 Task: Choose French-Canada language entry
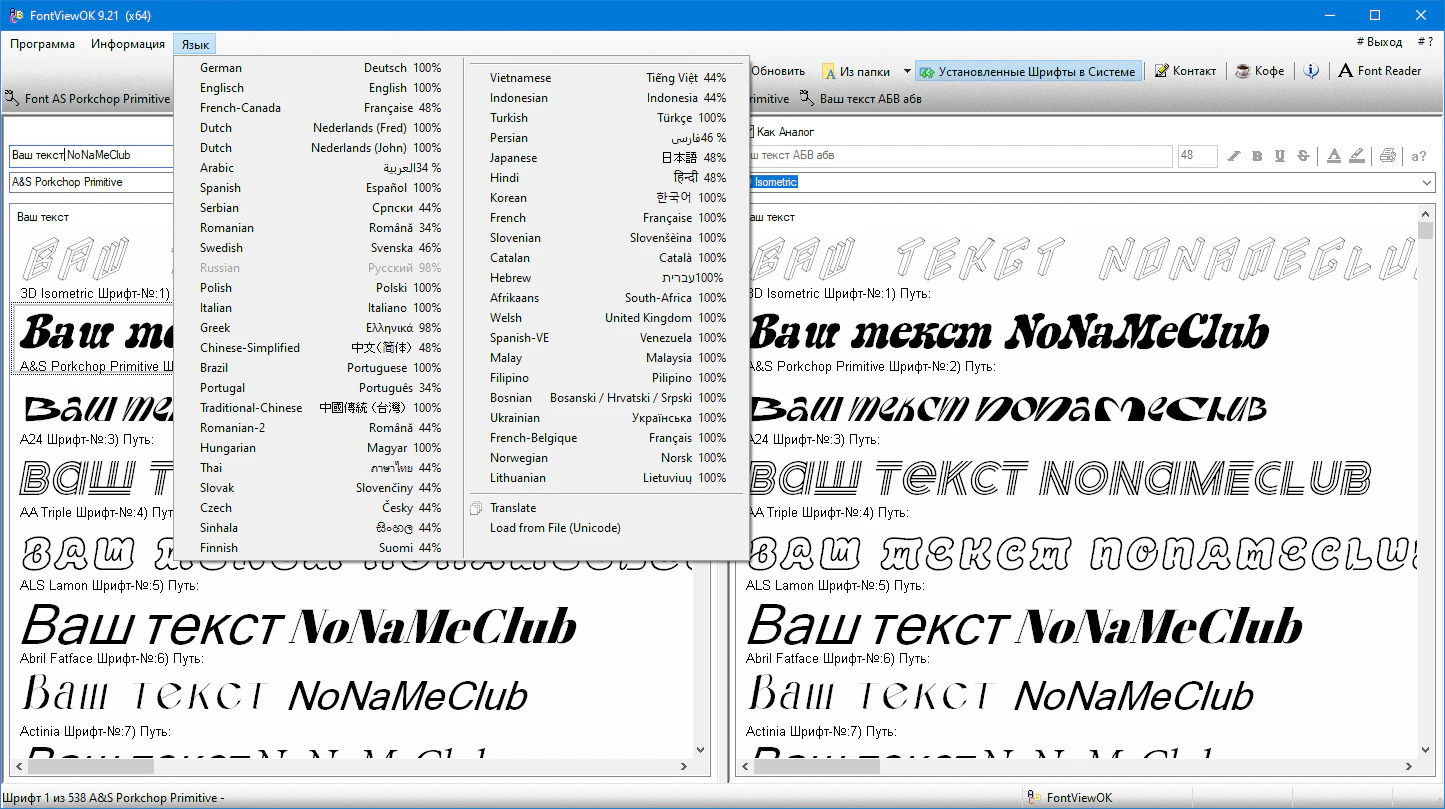[x=318, y=108]
